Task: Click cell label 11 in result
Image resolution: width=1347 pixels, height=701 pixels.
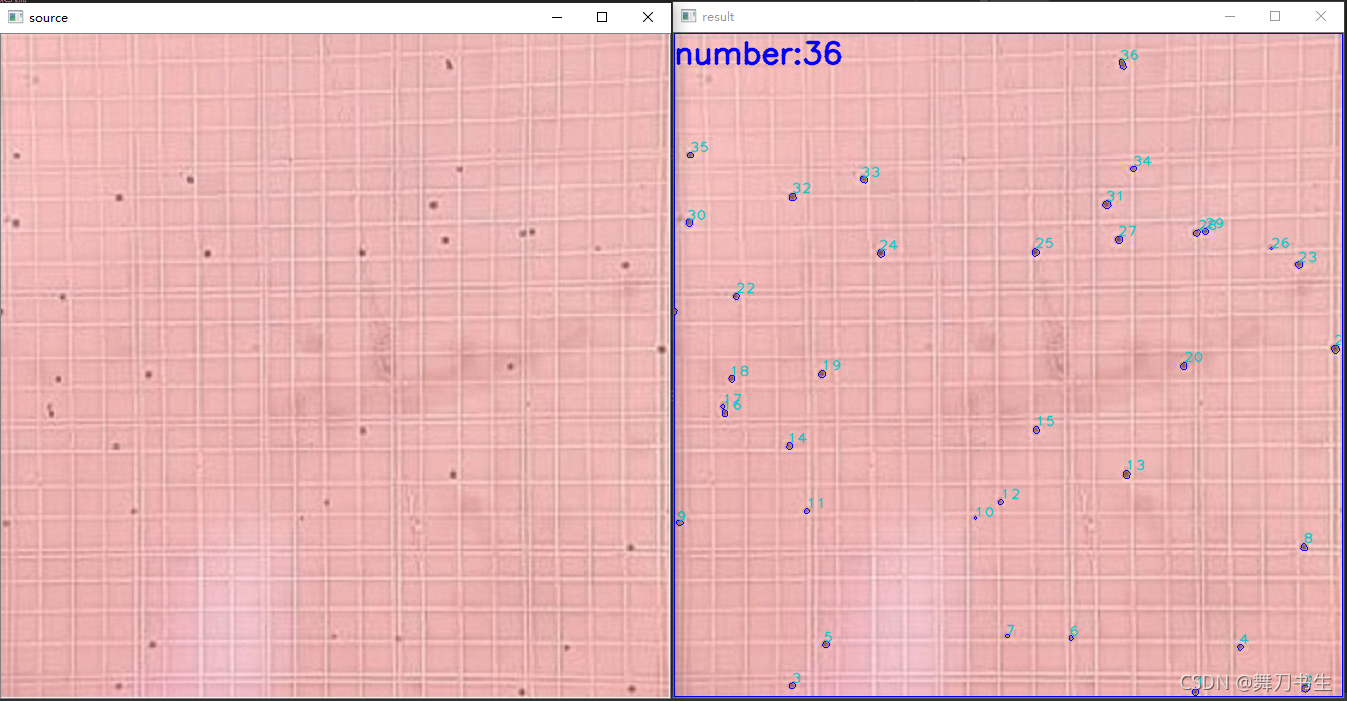Action: coord(816,503)
